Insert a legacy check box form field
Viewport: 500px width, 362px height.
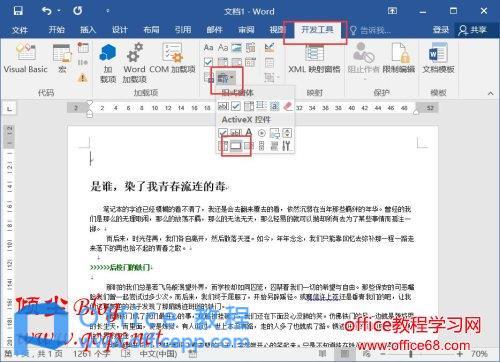coord(236,106)
